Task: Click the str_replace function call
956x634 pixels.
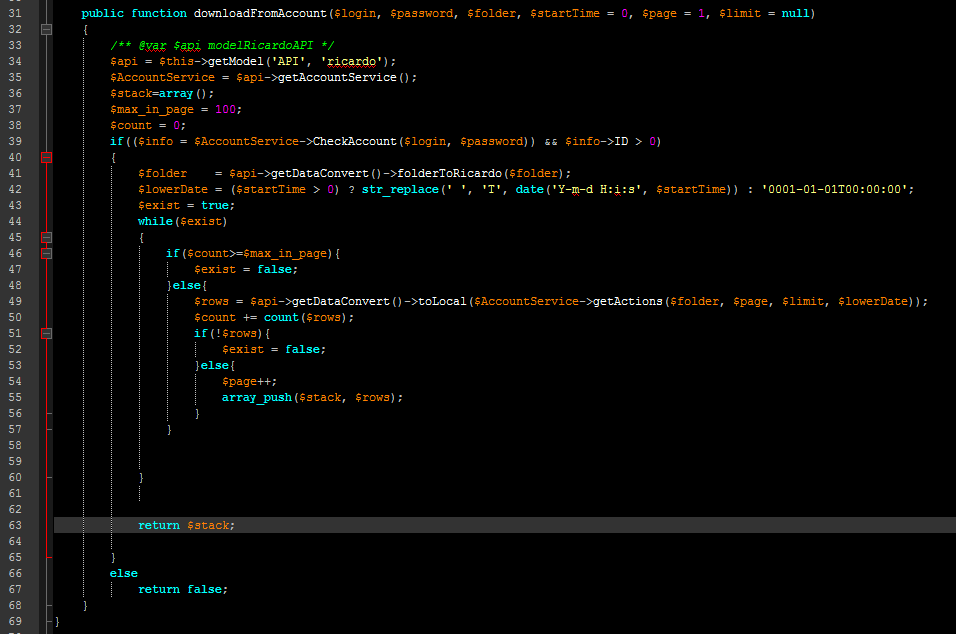Action: [400, 190]
